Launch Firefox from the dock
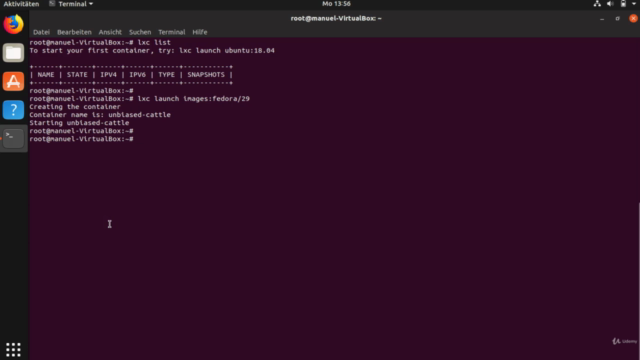This screenshot has height=360, width=640. coord(13,24)
